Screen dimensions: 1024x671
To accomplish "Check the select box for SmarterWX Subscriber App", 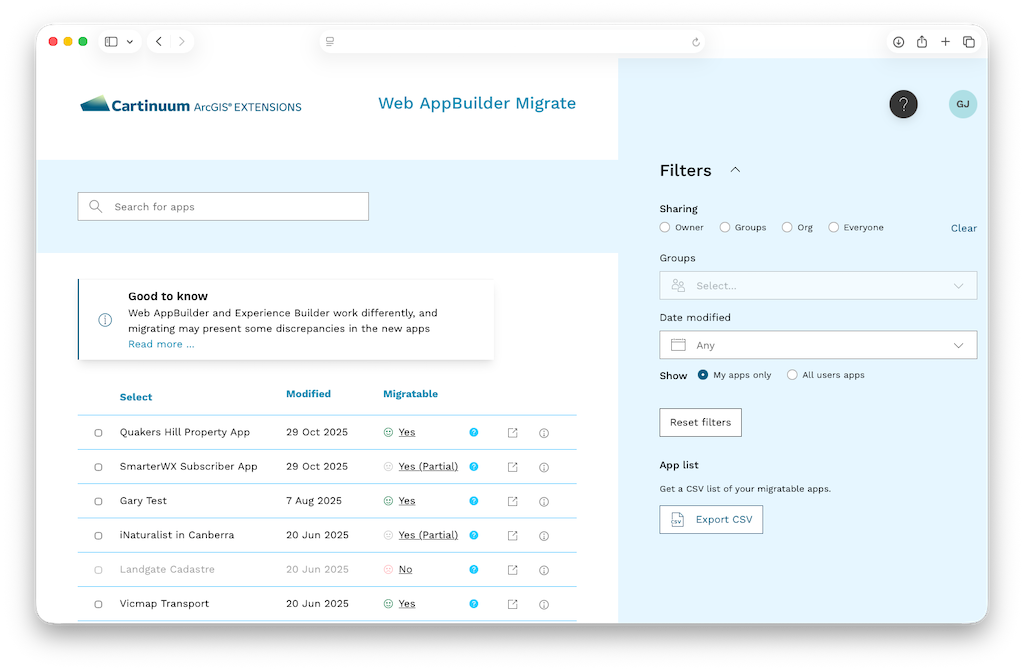I will [97, 467].
